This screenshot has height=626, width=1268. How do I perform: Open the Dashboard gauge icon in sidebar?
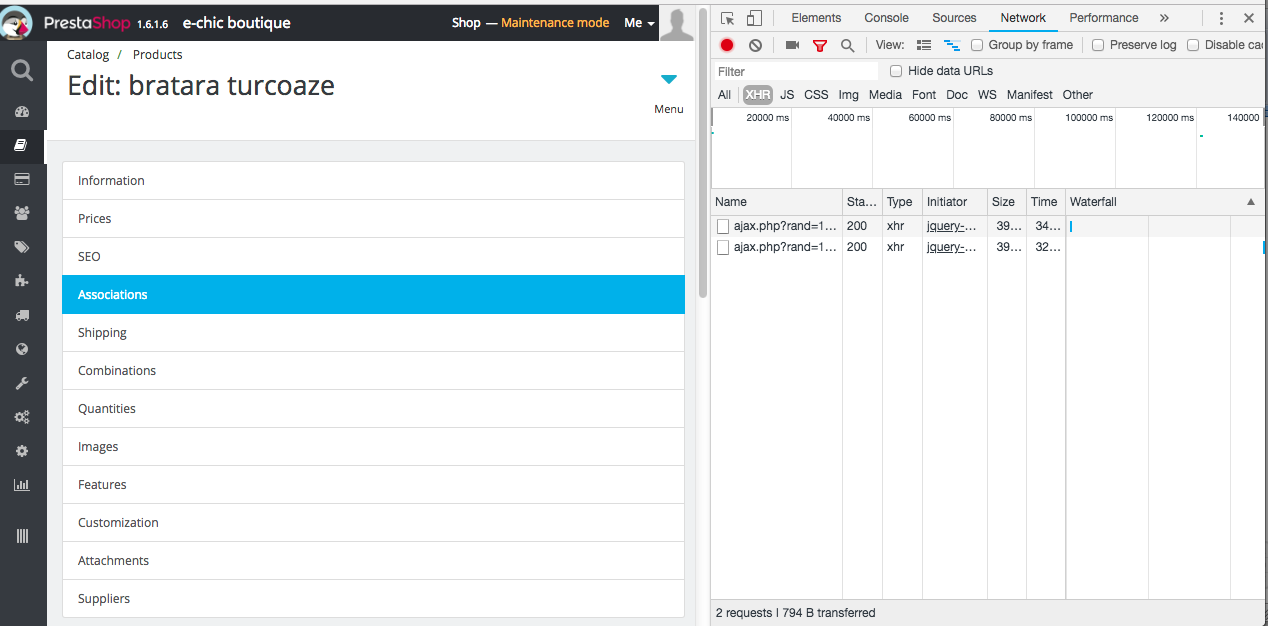coord(22,112)
